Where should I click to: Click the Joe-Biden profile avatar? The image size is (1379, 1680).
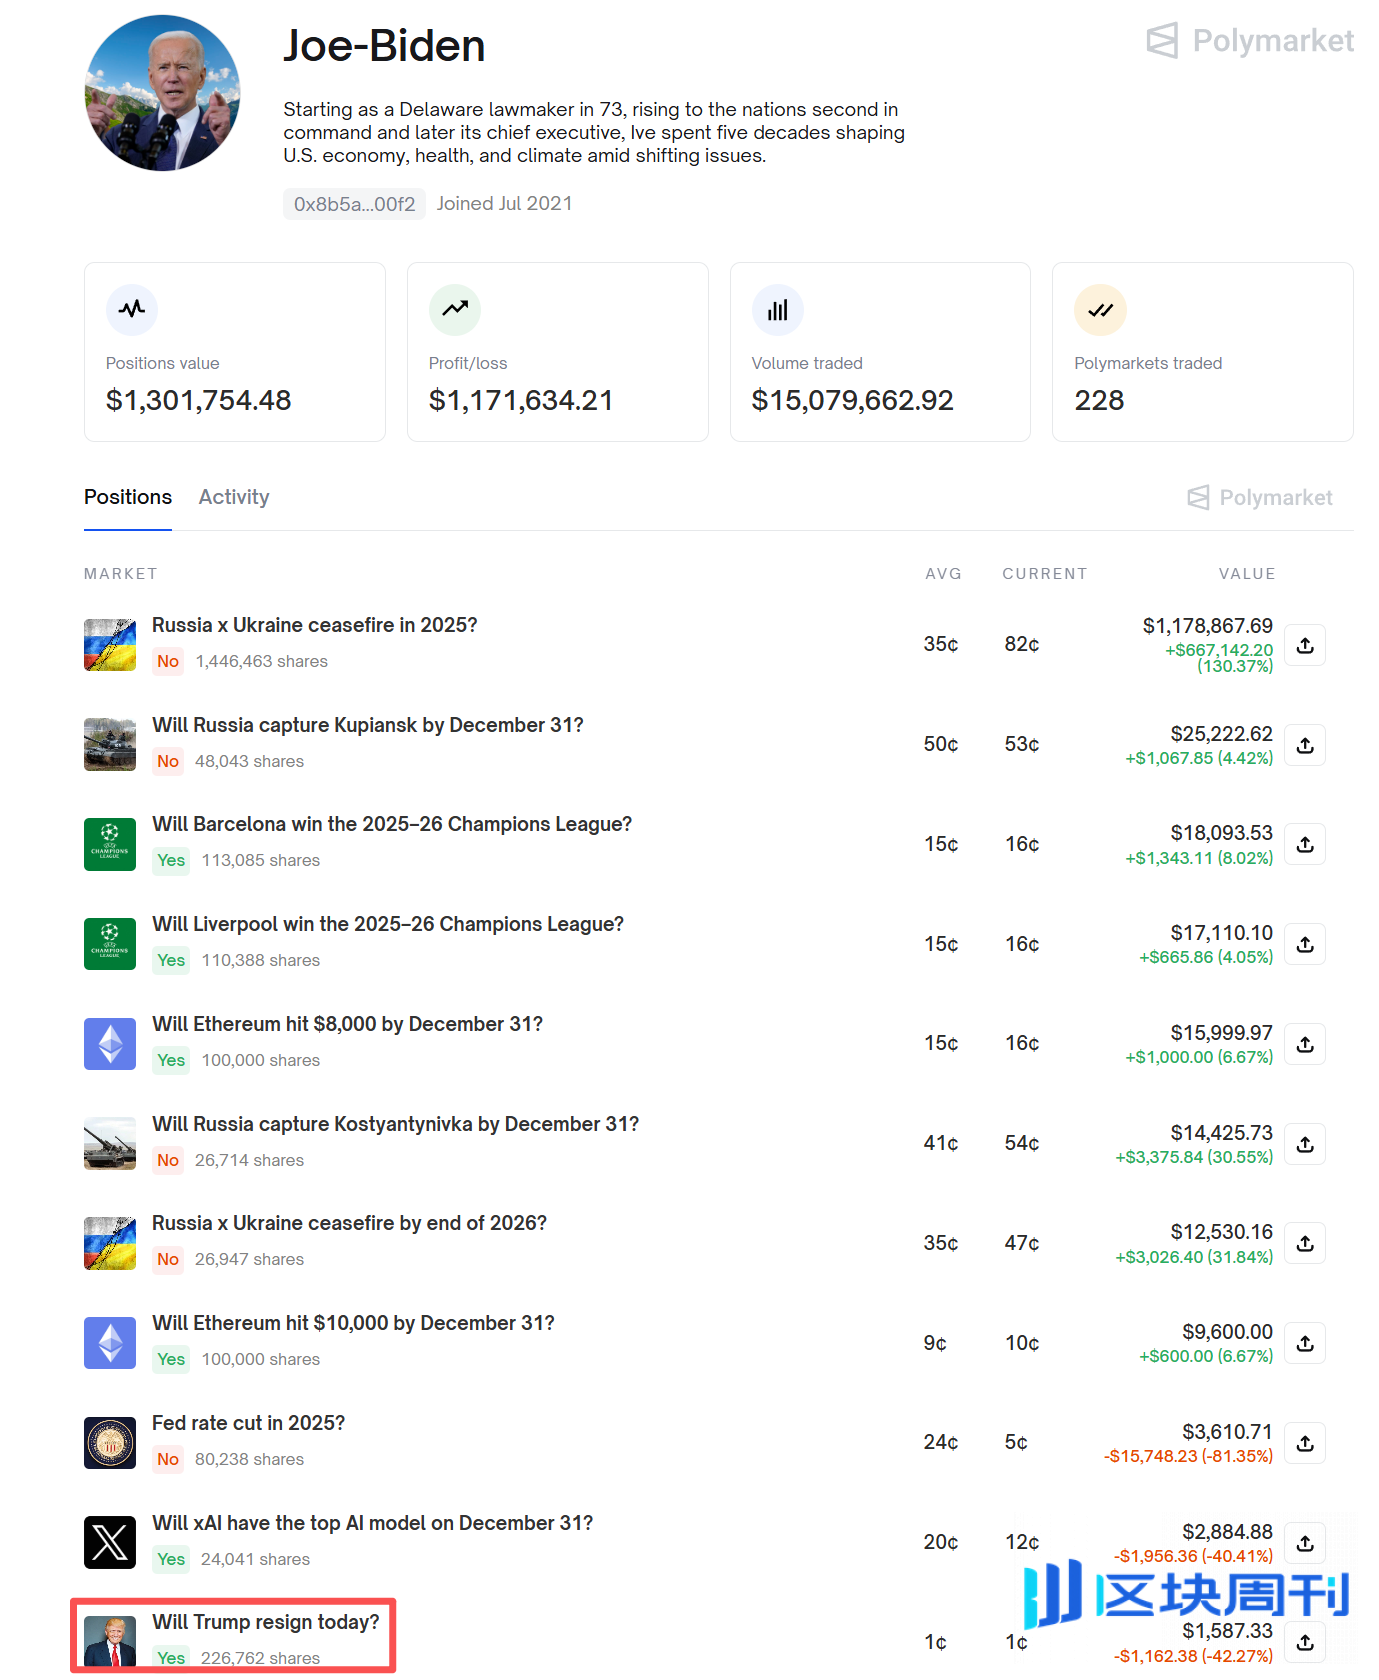point(163,93)
